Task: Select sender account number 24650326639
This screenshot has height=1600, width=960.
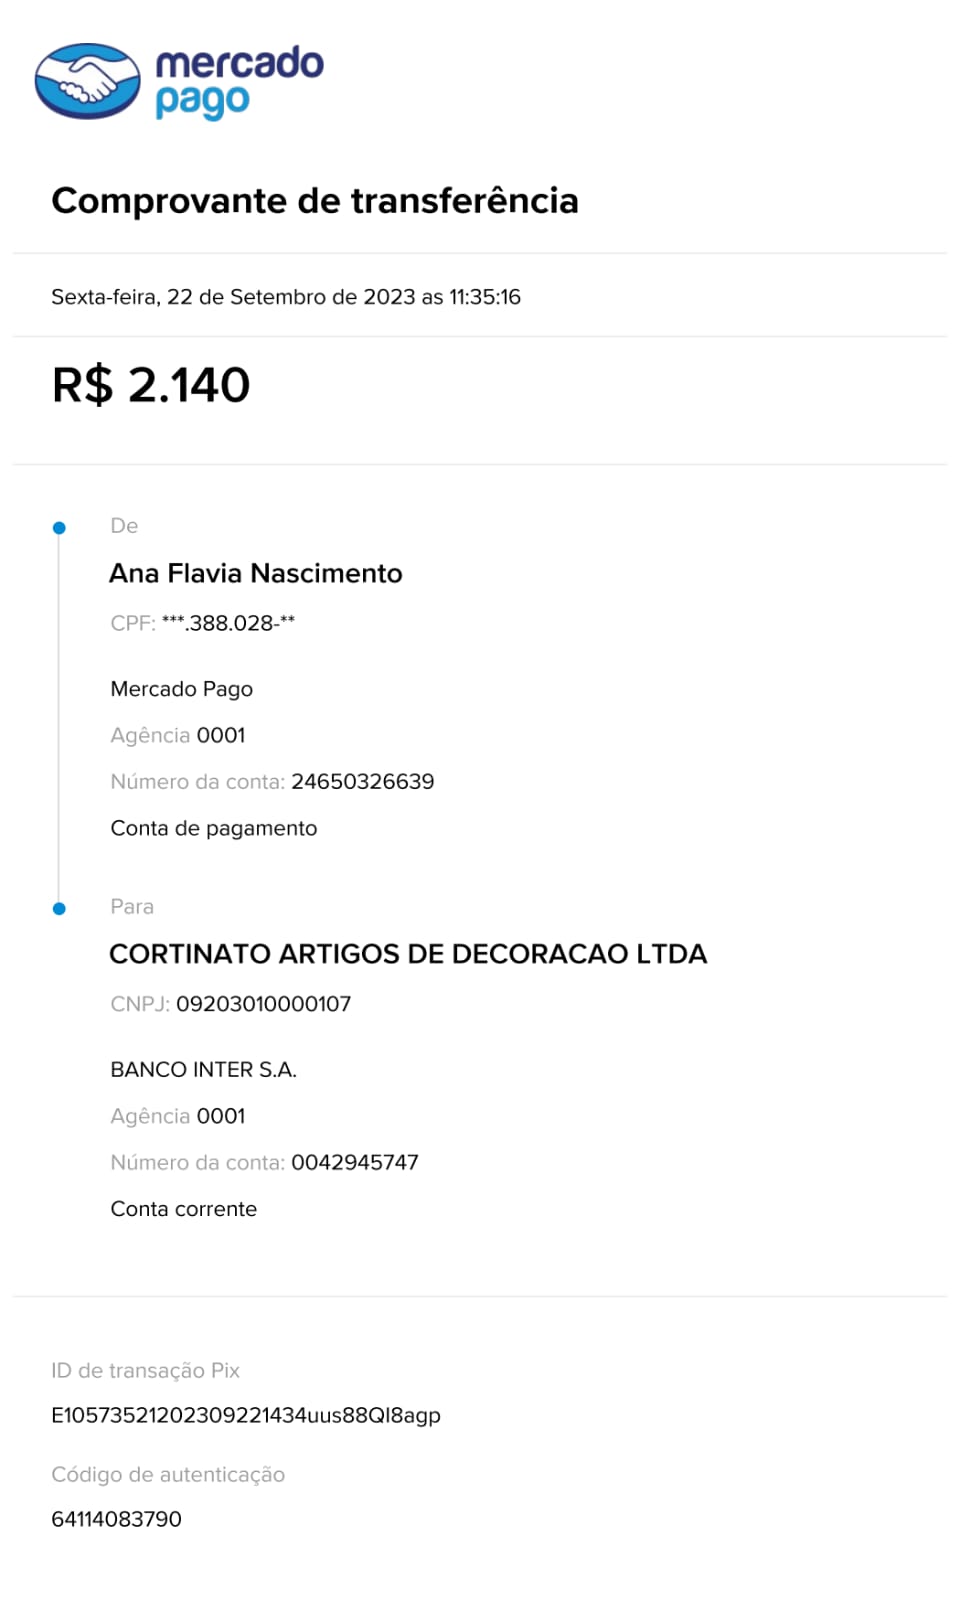Action: click(x=363, y=781)
